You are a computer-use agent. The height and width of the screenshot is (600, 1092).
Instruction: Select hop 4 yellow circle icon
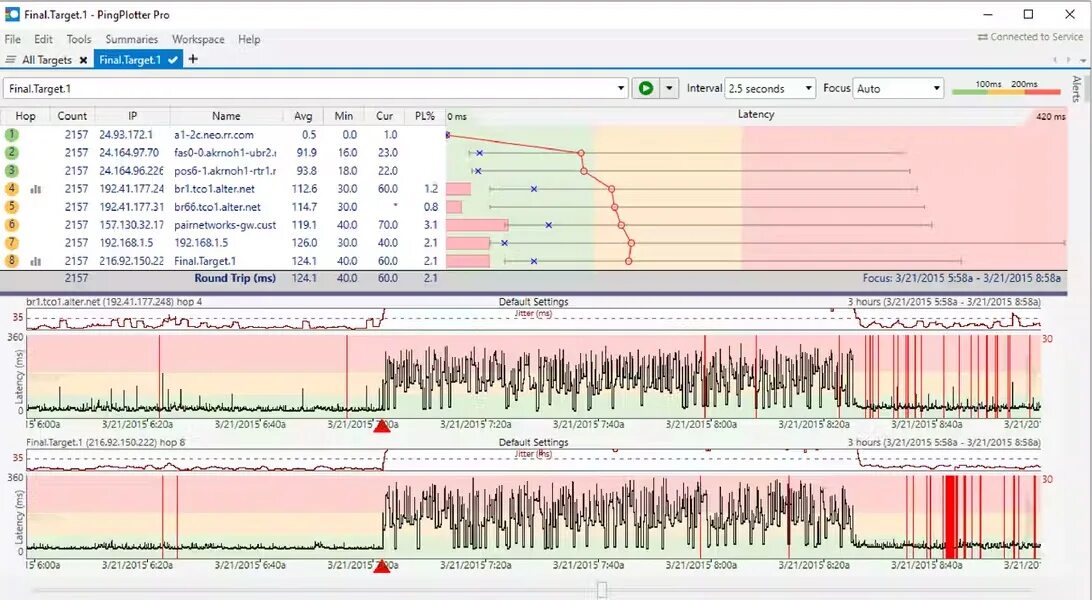[11, 189]
